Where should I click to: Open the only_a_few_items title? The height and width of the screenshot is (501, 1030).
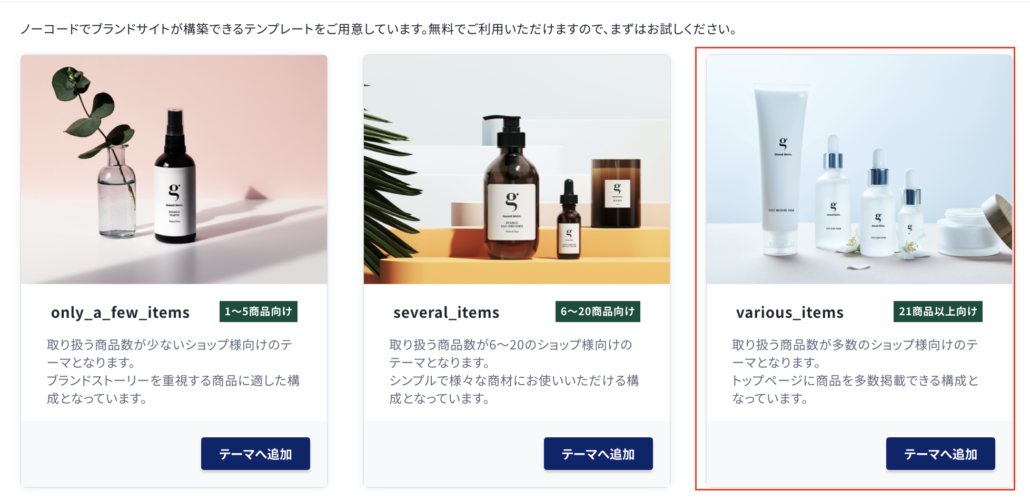click(x=120, y=313)
